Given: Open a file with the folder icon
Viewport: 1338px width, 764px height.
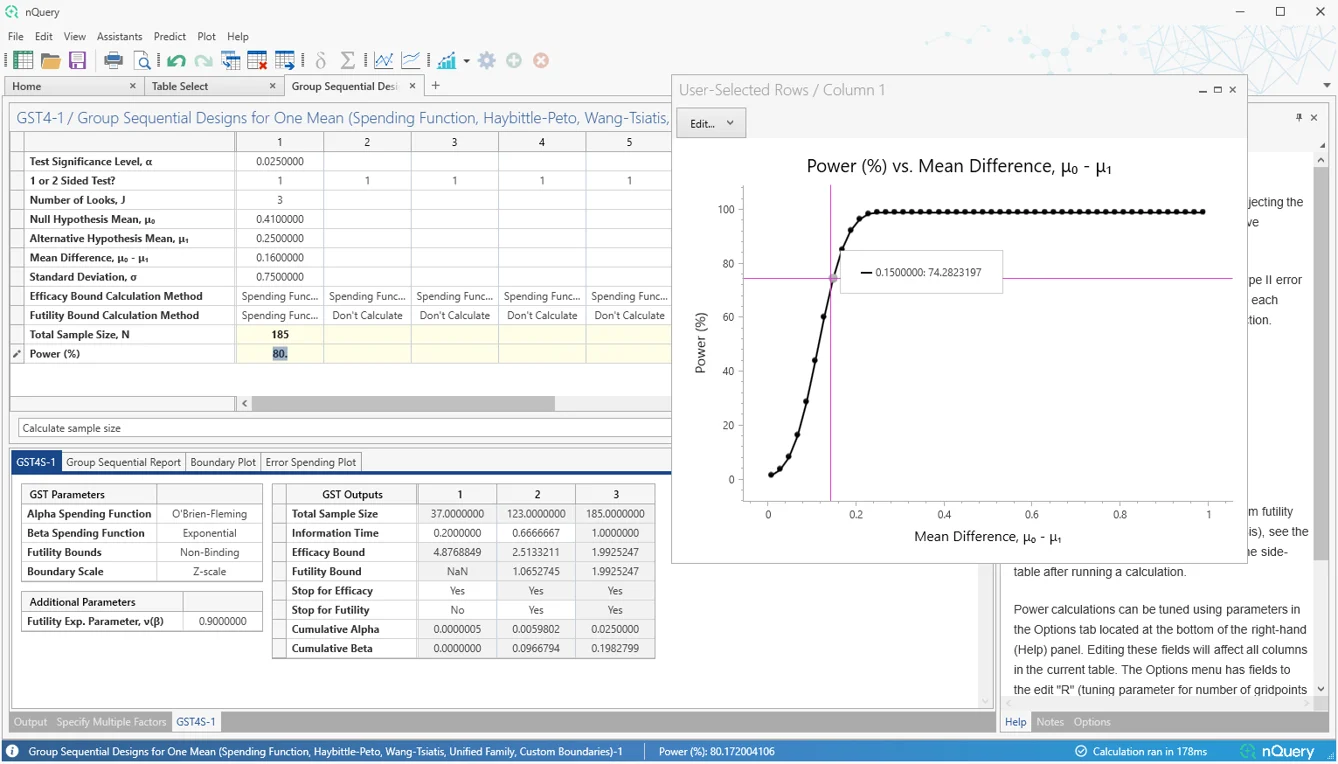Looking at the screenshot, I should point(50,61).
